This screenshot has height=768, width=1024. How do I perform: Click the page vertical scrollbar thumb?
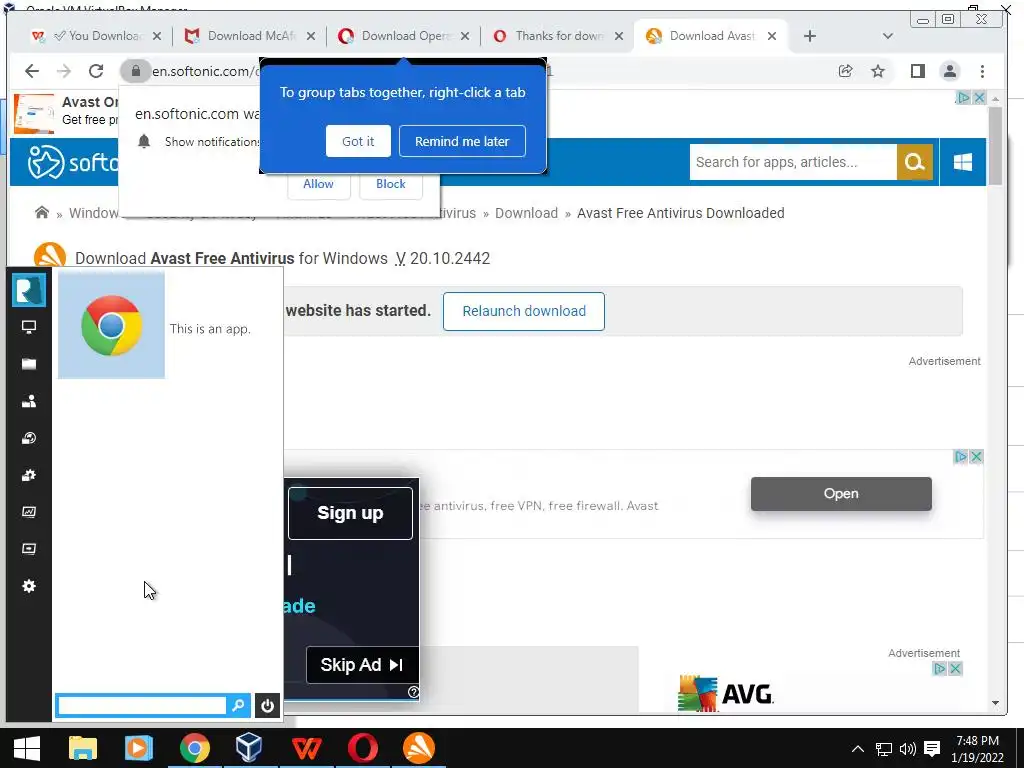995,146
